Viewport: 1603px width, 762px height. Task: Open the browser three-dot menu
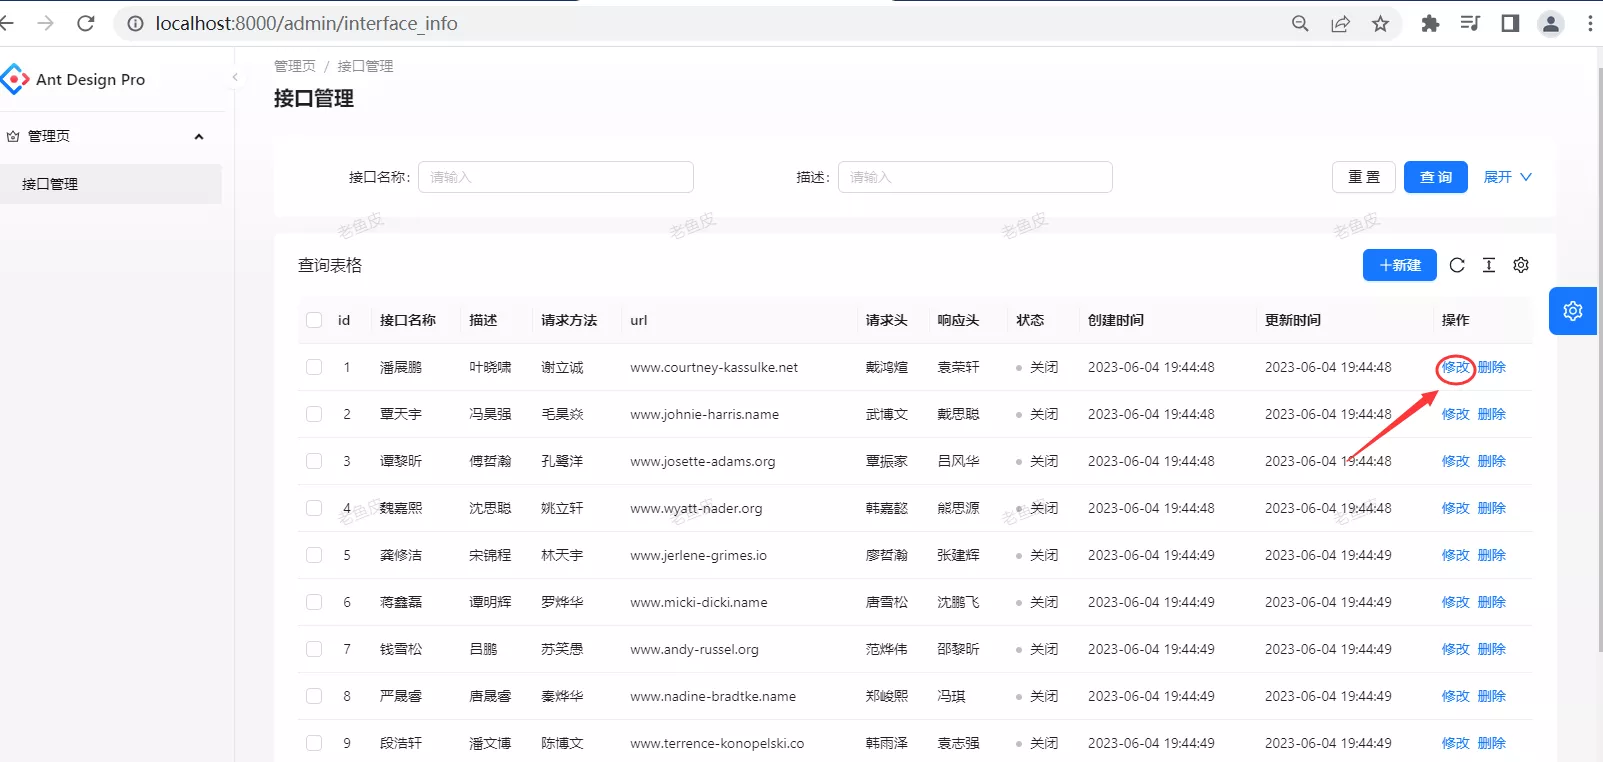click(x=1590, y=23)
